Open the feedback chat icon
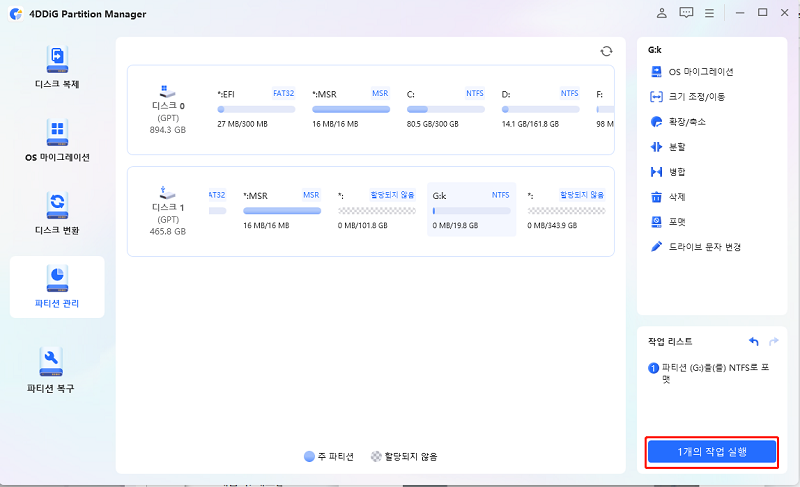The image size is (800, 487). click(x=686, y=13)
